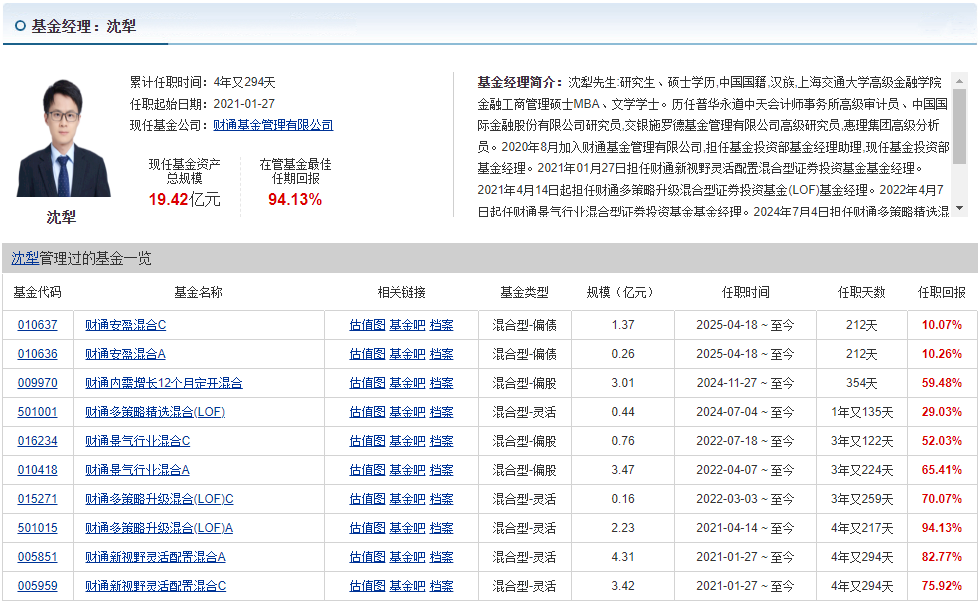Open 财通景气行业混合C fund page

coord(138,441)
